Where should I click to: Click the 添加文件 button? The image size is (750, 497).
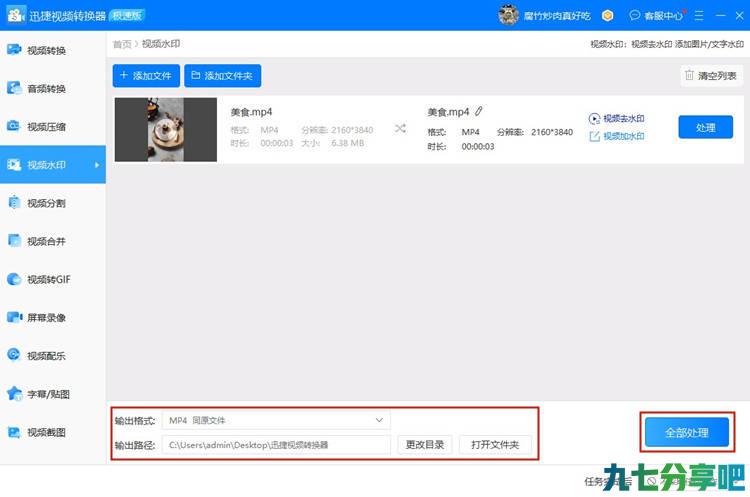click(146, 76)
